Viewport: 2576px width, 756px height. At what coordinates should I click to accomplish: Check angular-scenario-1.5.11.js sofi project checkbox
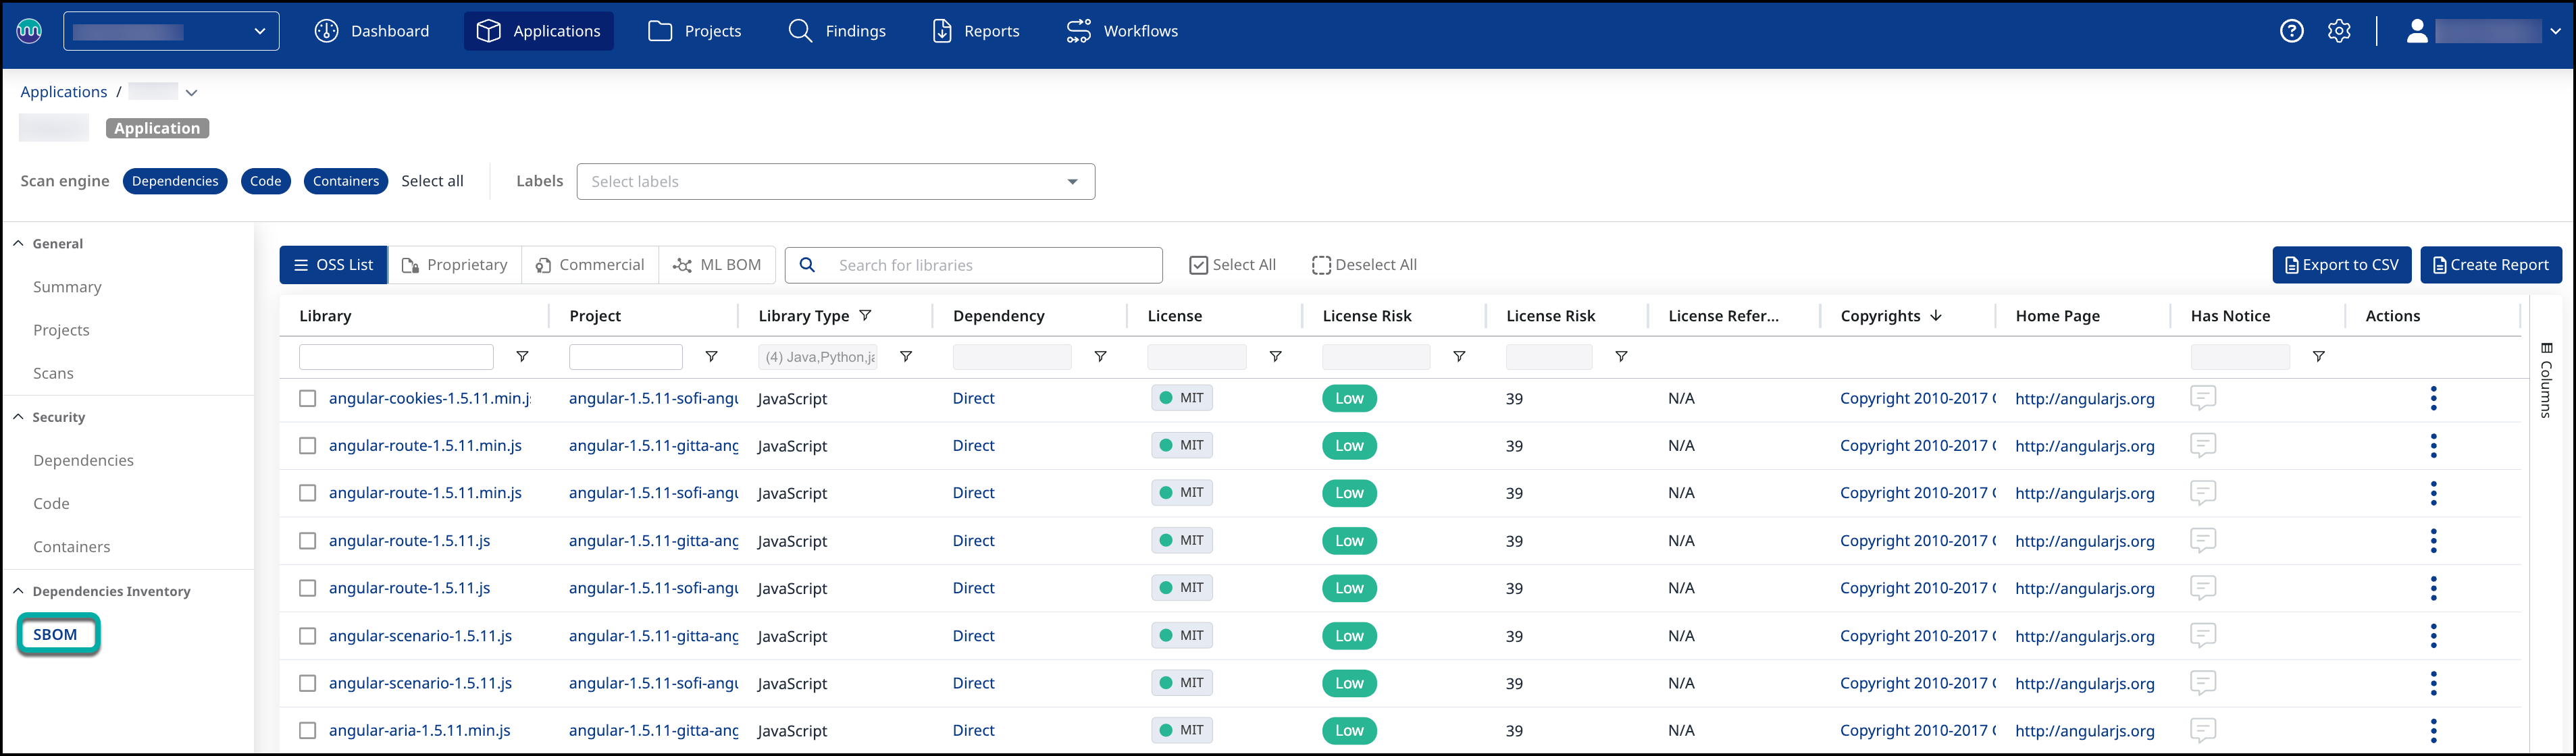point(308,683)
